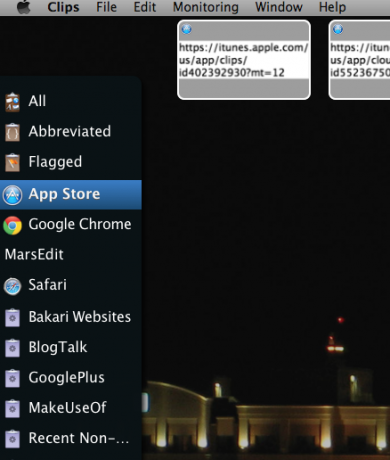
Task: Select the Flagged label
Action: pyautogui.click(x=55, y=162)
